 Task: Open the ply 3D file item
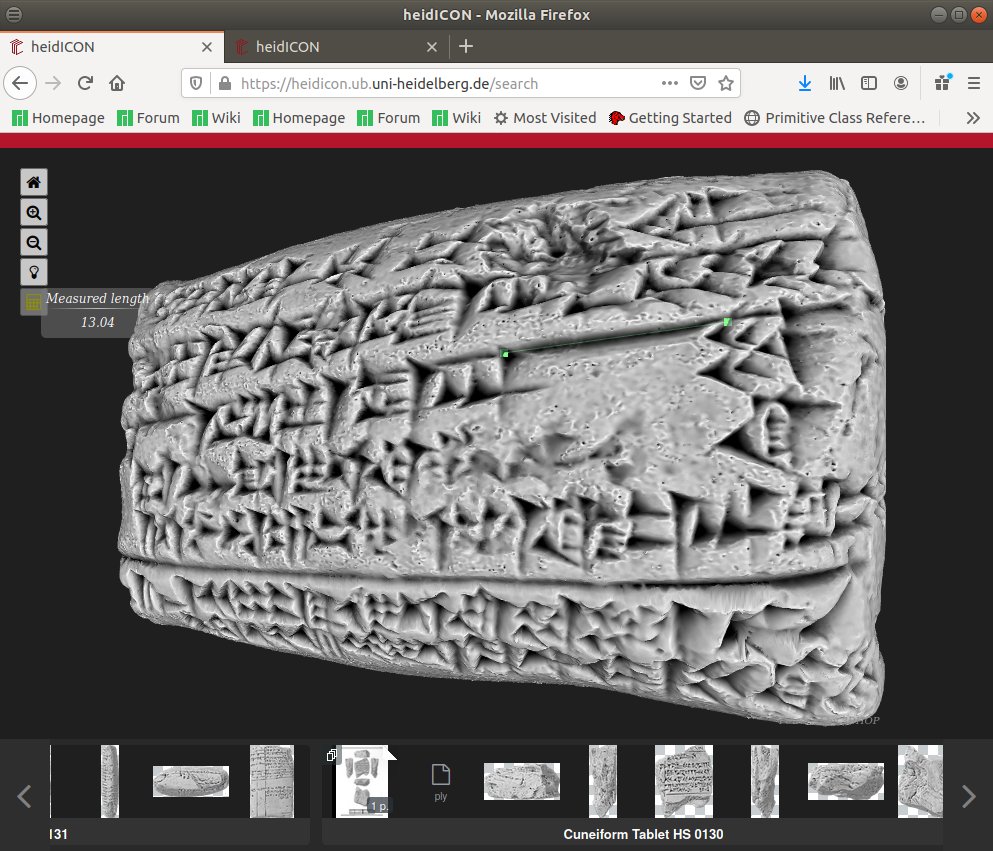(x=441, y=782)
